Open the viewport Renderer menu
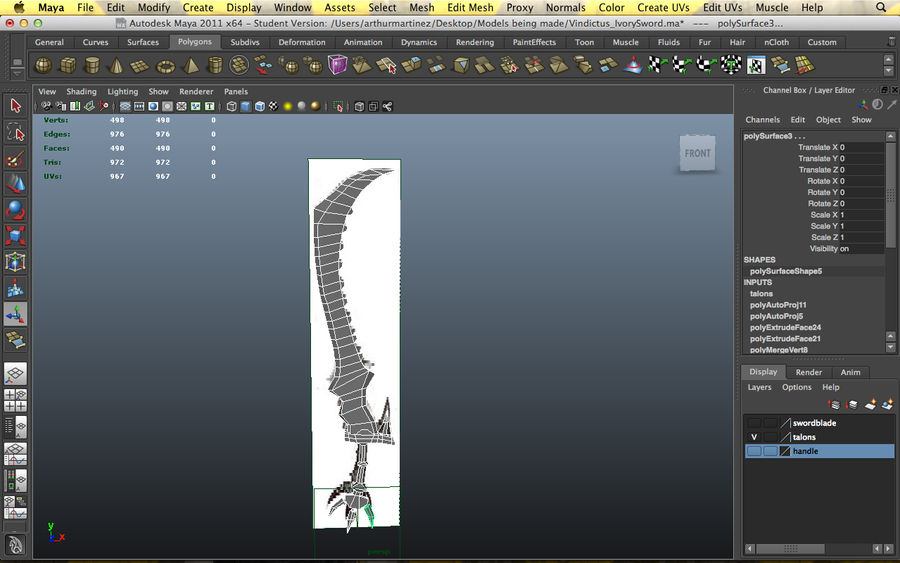 (x=196, y=91)
